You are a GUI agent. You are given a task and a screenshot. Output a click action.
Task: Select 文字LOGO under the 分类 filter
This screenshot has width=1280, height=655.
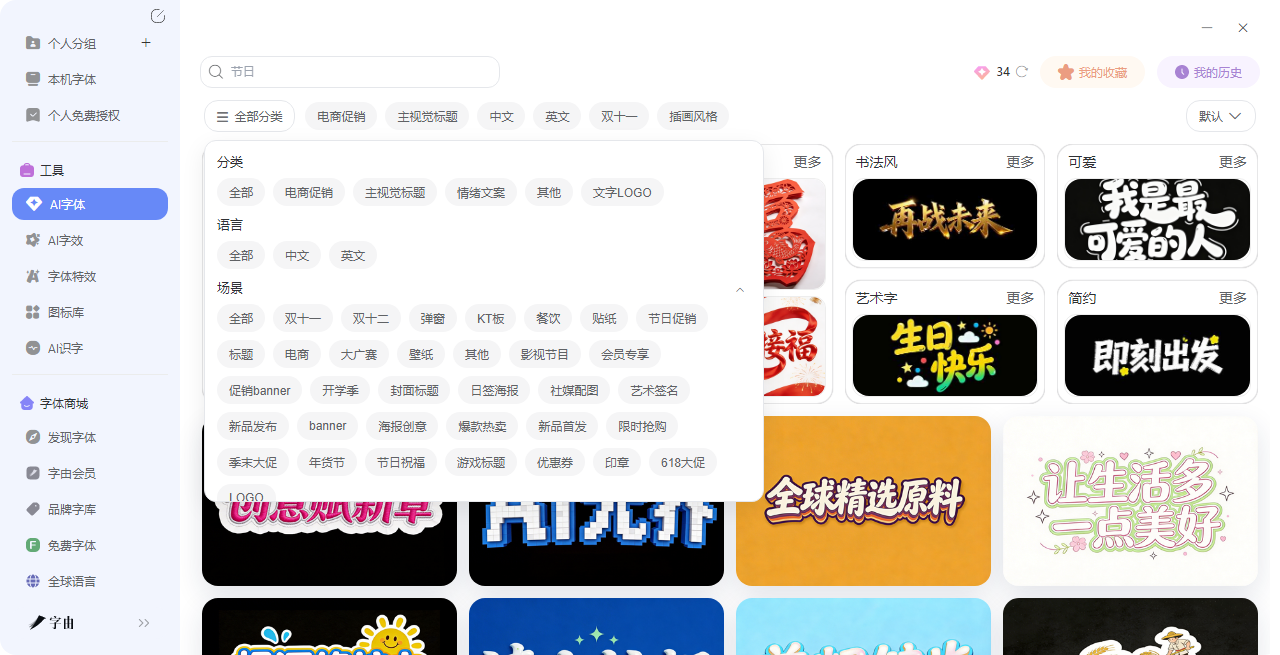click(621, 192)
